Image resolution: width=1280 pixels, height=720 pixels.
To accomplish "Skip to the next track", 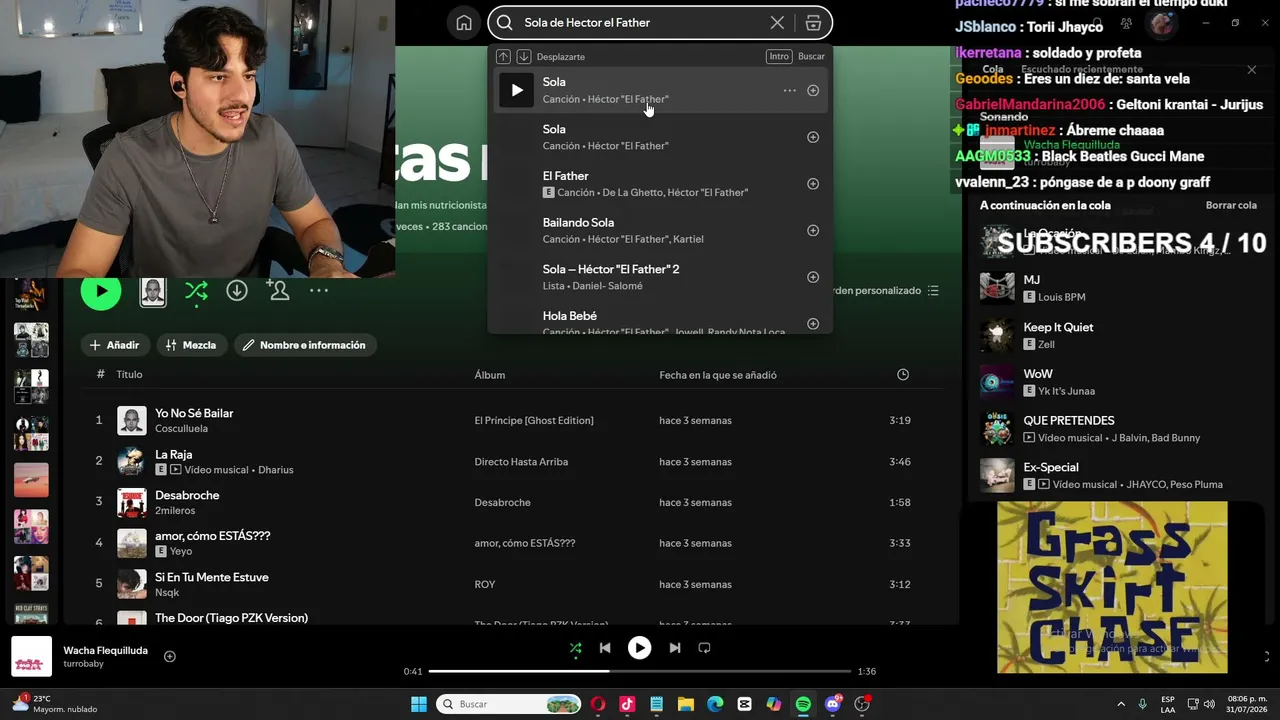I will point(675,648).
